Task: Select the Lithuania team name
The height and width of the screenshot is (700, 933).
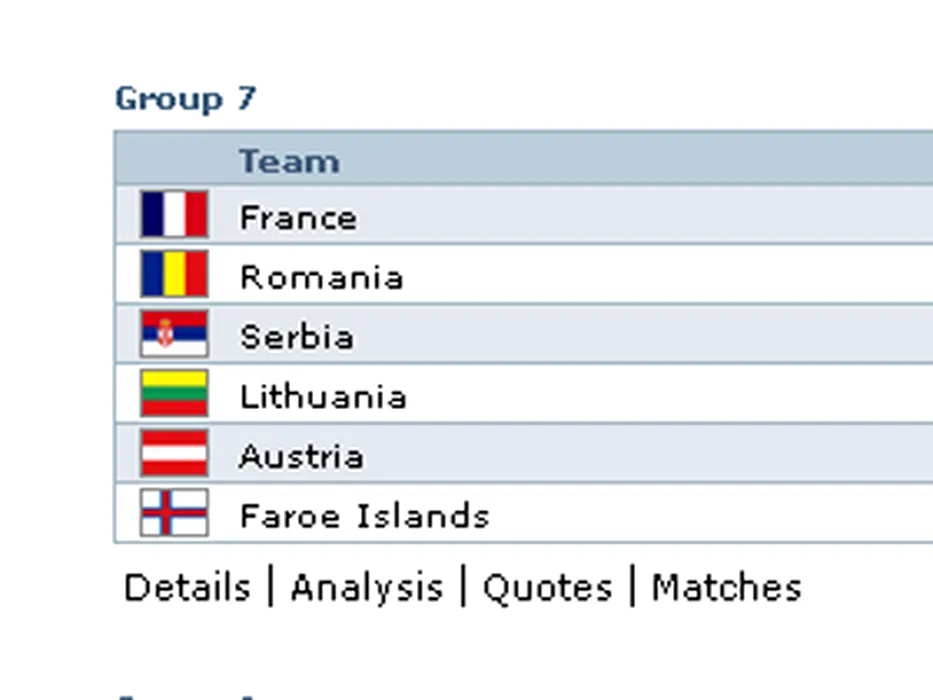Action: pos(323,396)
